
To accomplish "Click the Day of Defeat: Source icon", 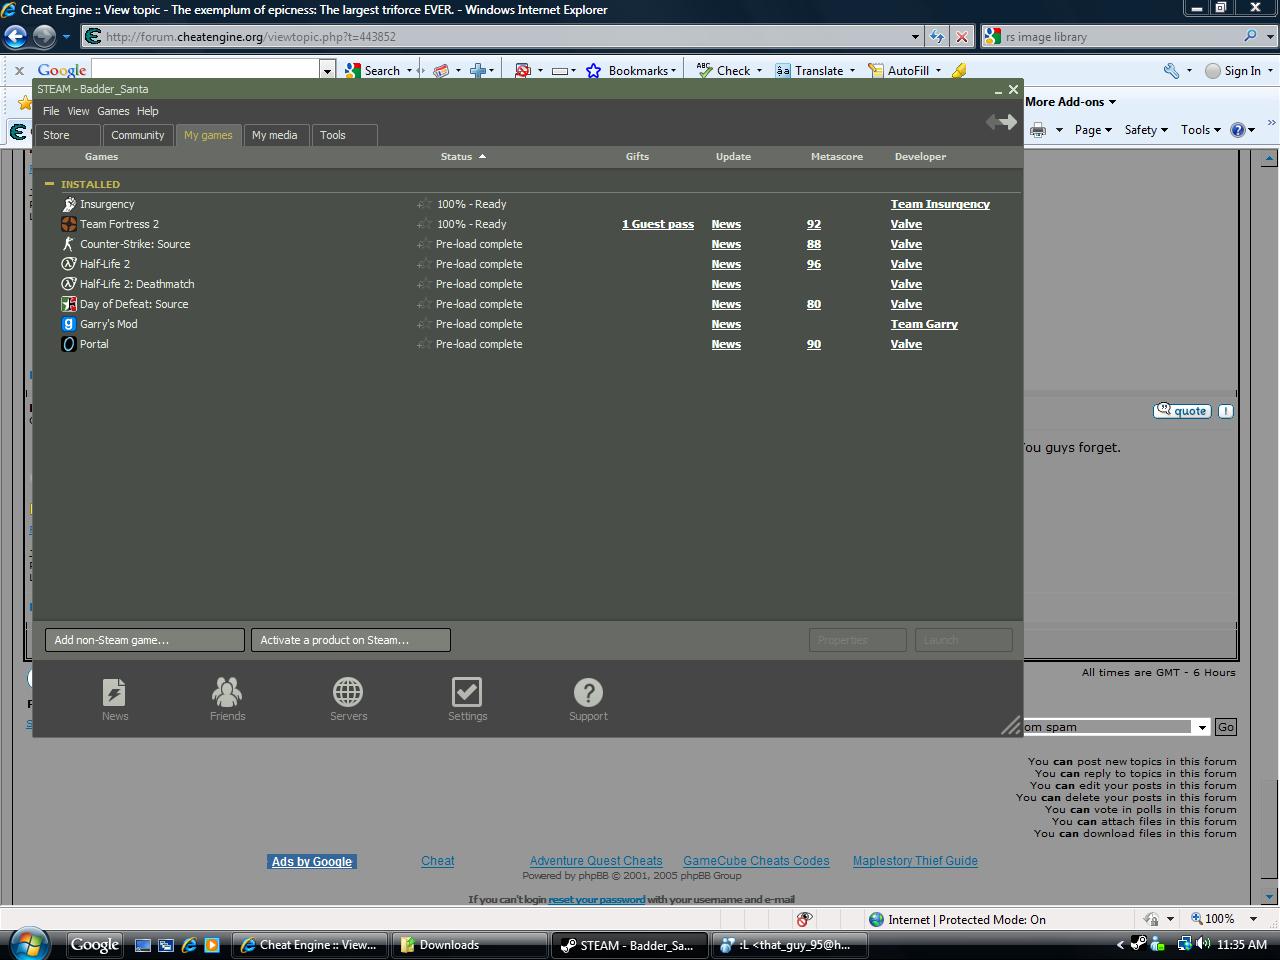I will (x=68, y=304).
